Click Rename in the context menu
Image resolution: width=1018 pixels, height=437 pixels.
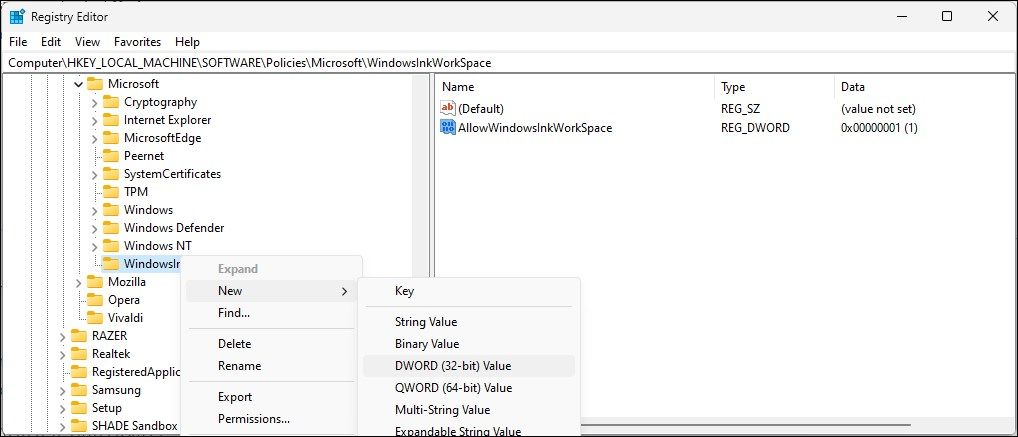(x=271, y=366)
